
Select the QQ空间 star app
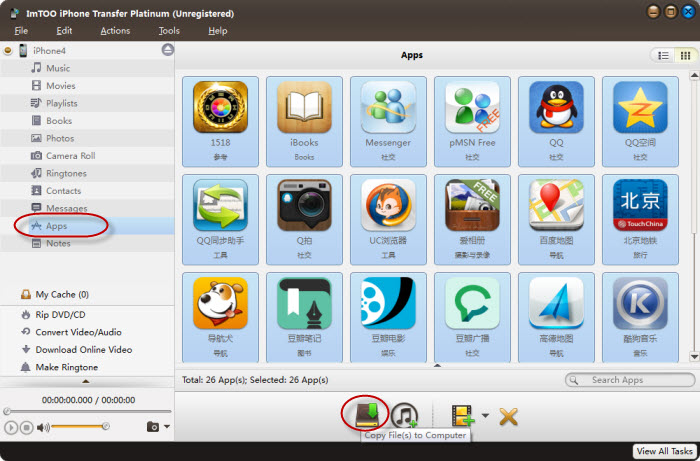click(640, 121)
